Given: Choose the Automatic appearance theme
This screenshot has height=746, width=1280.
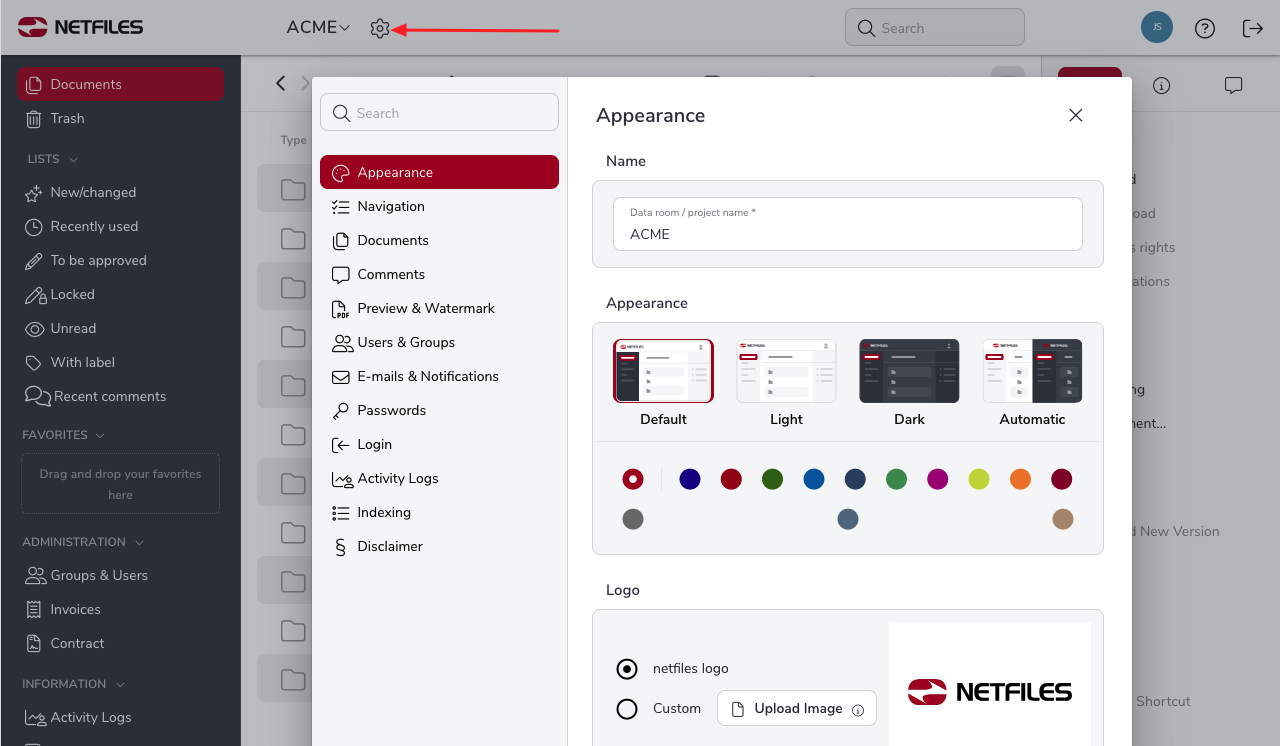Looking at the screenshot, I should (1032, 383).
